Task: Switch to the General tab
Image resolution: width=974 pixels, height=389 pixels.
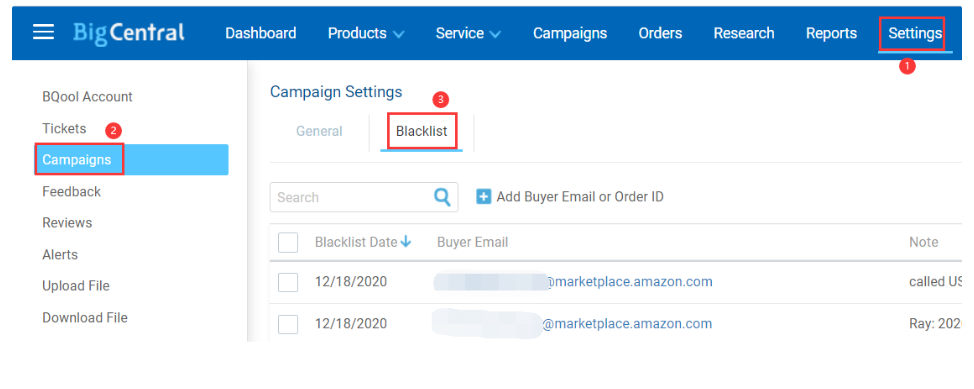Action: click(x=319, y=131)
